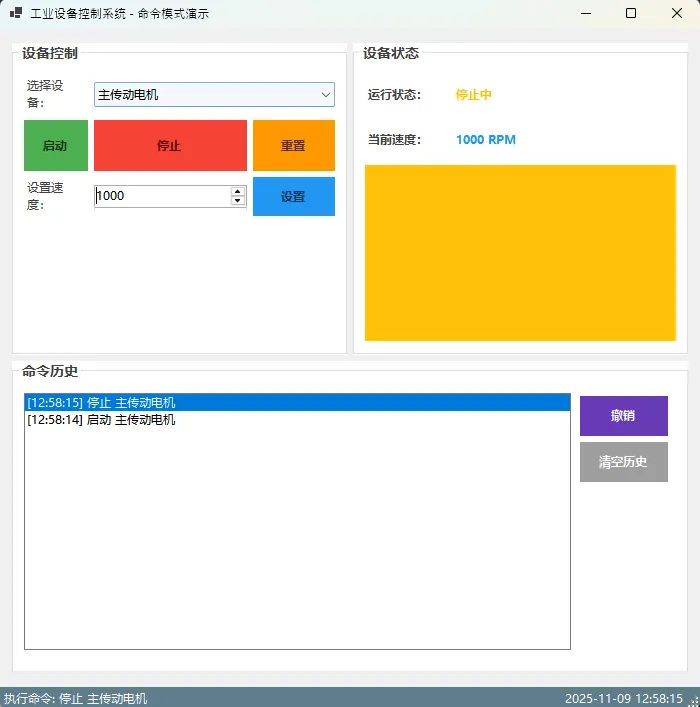Click the 清空历史 button

[x=623, y=462]
